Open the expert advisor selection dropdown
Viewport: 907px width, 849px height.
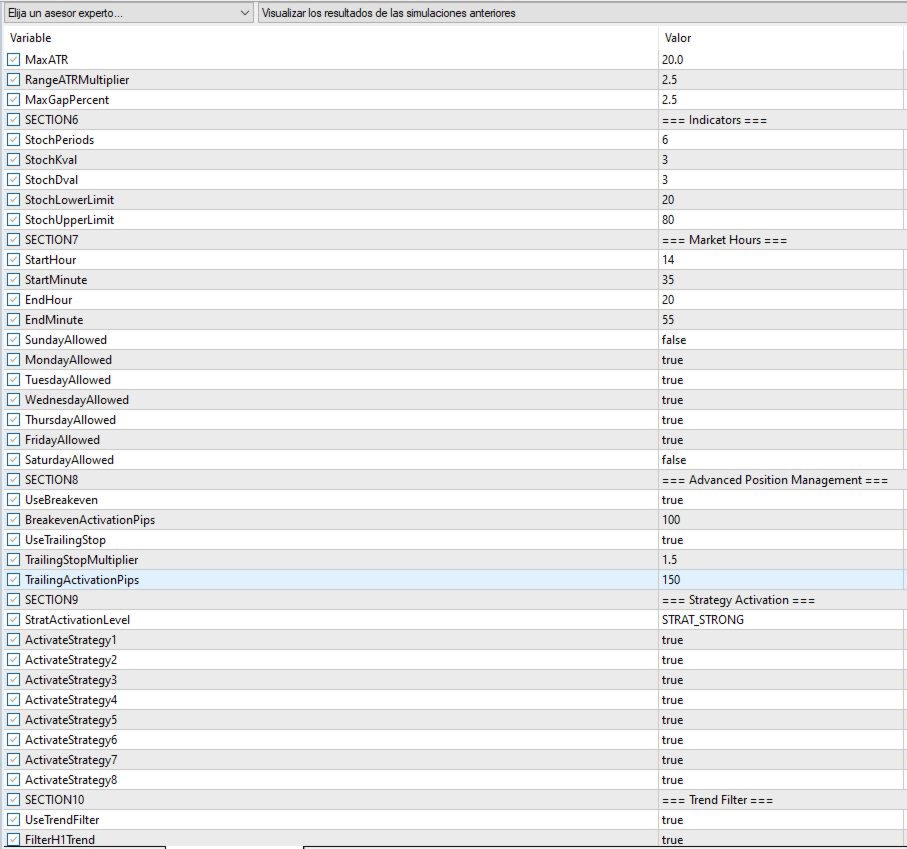point(128,13)
